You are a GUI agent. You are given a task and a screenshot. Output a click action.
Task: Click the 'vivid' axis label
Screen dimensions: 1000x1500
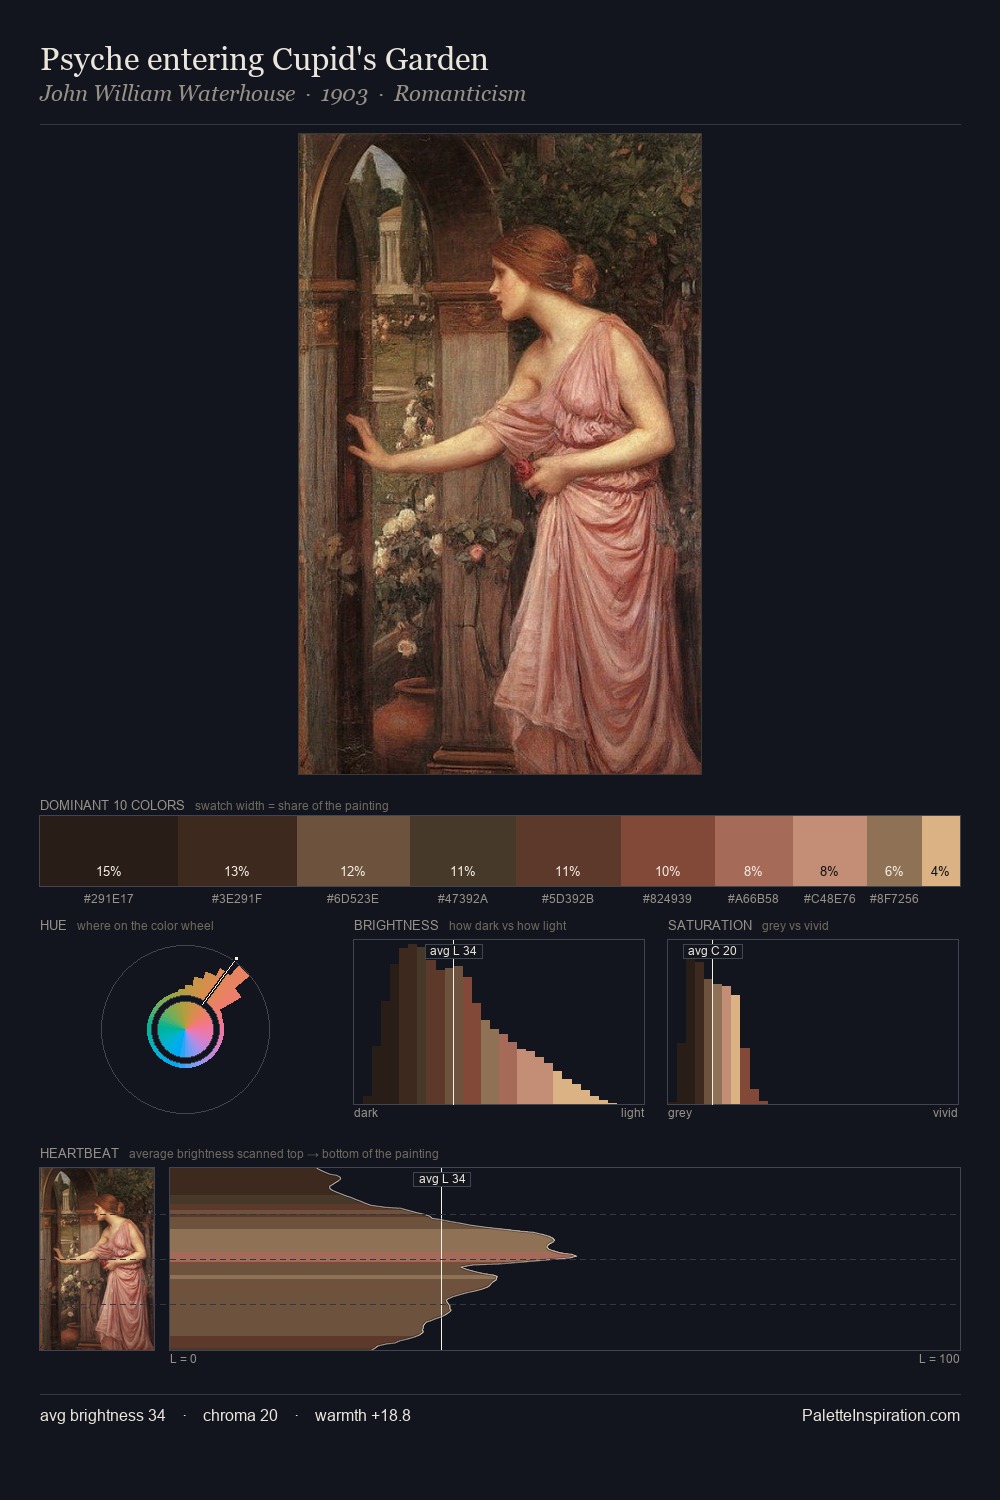tap(945, 1113)
